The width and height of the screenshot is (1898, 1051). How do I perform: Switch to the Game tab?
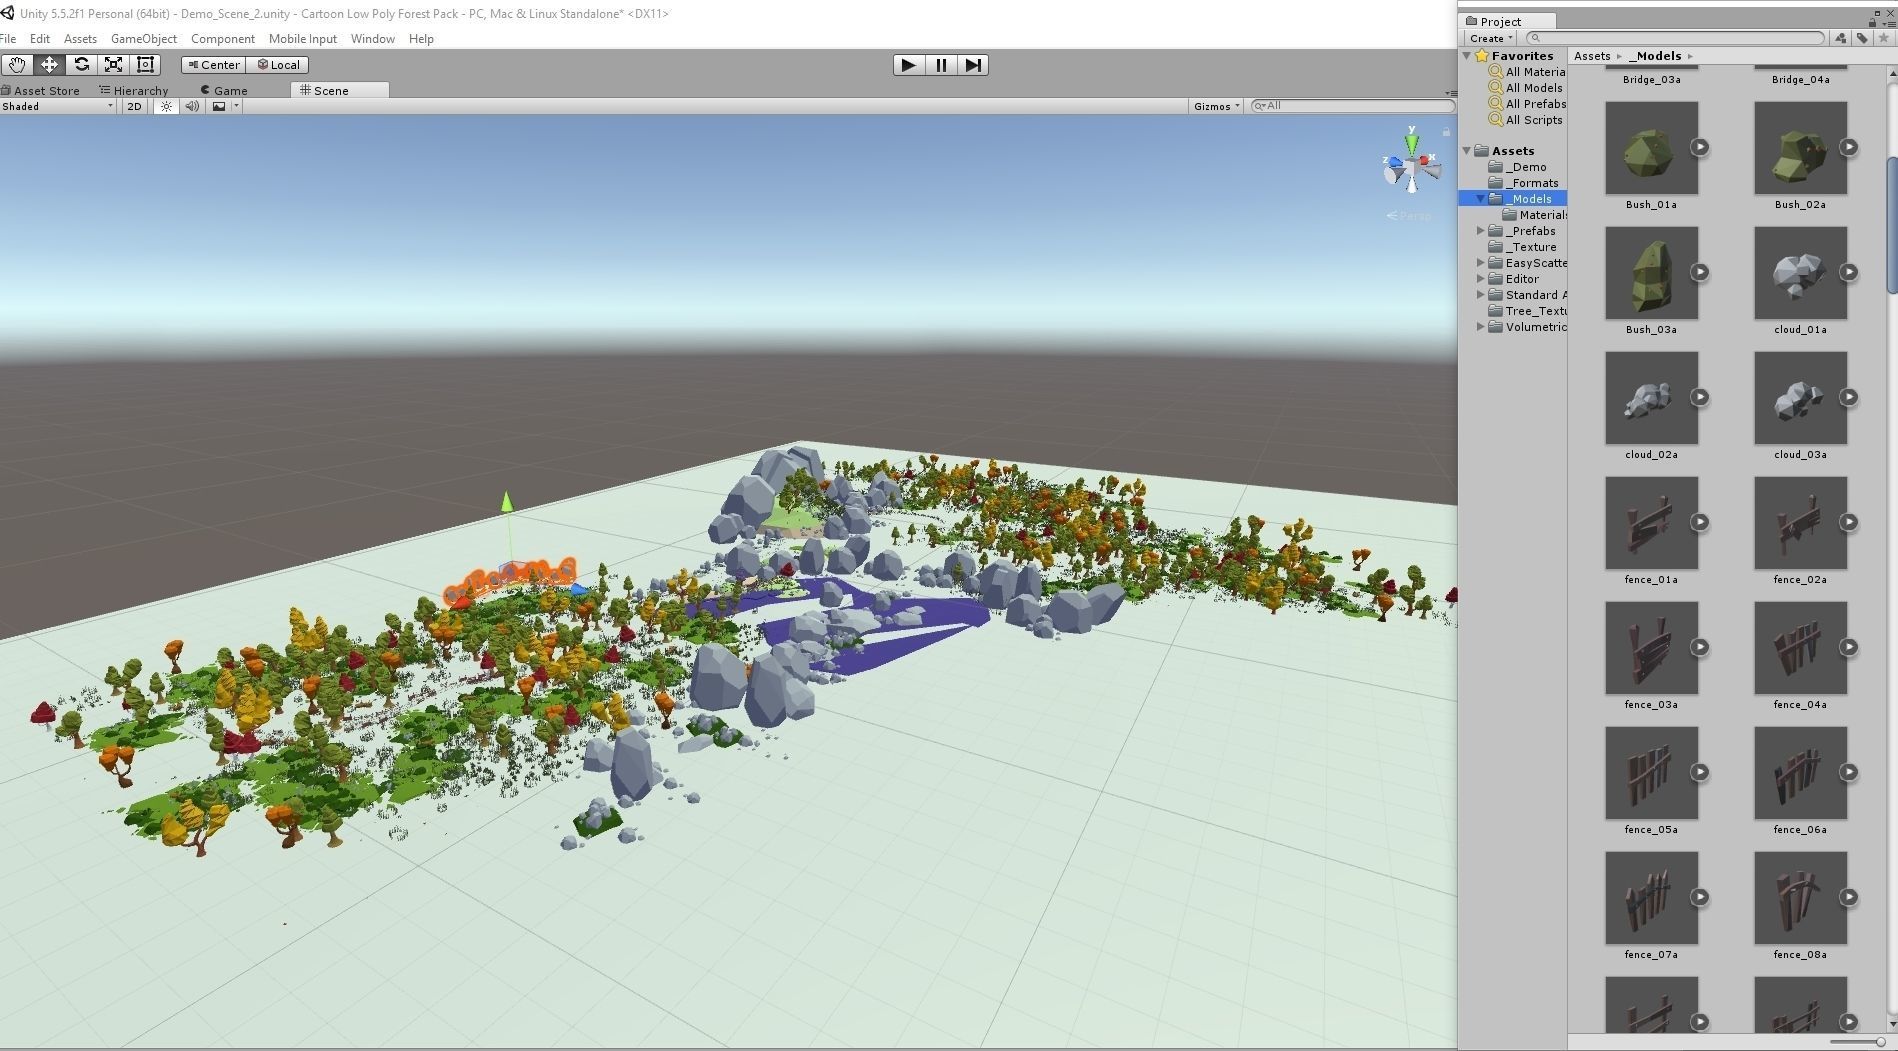(x=225, y=90)
